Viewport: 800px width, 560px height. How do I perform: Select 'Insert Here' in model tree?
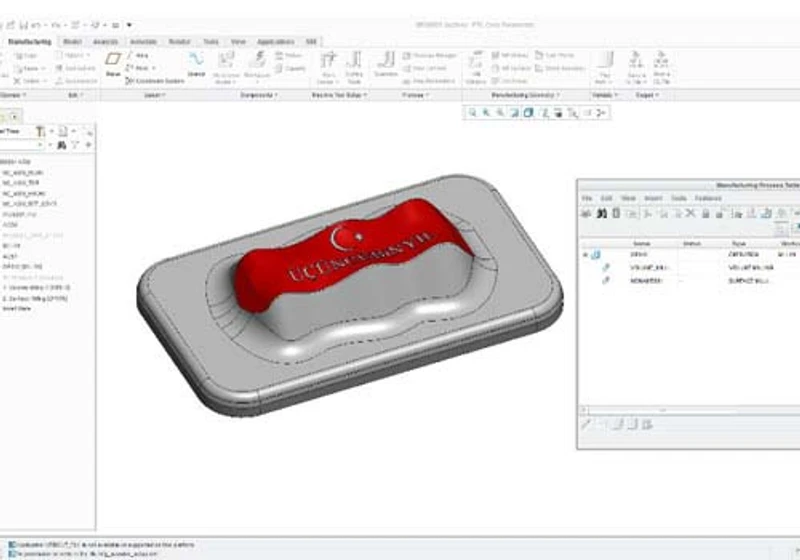(16, 309)
